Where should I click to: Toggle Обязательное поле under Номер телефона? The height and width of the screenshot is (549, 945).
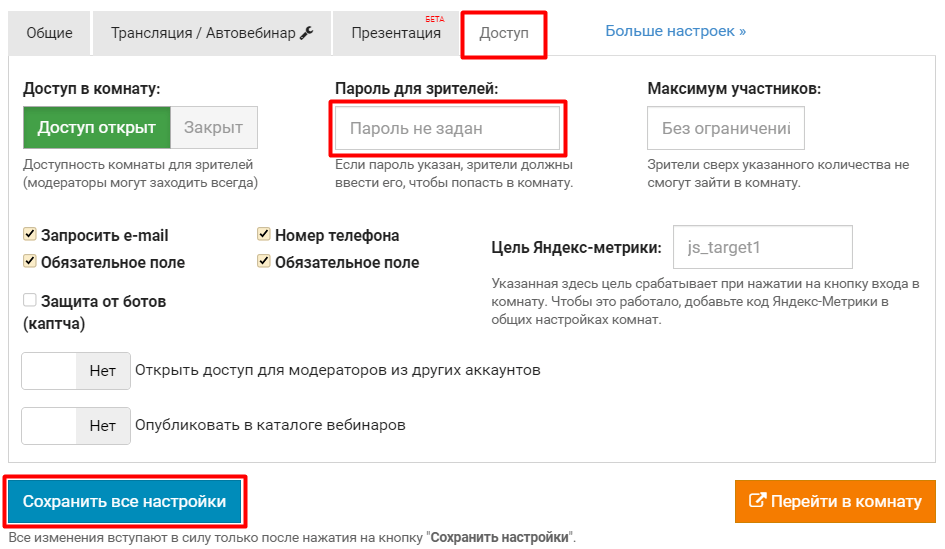coord(264,262)
